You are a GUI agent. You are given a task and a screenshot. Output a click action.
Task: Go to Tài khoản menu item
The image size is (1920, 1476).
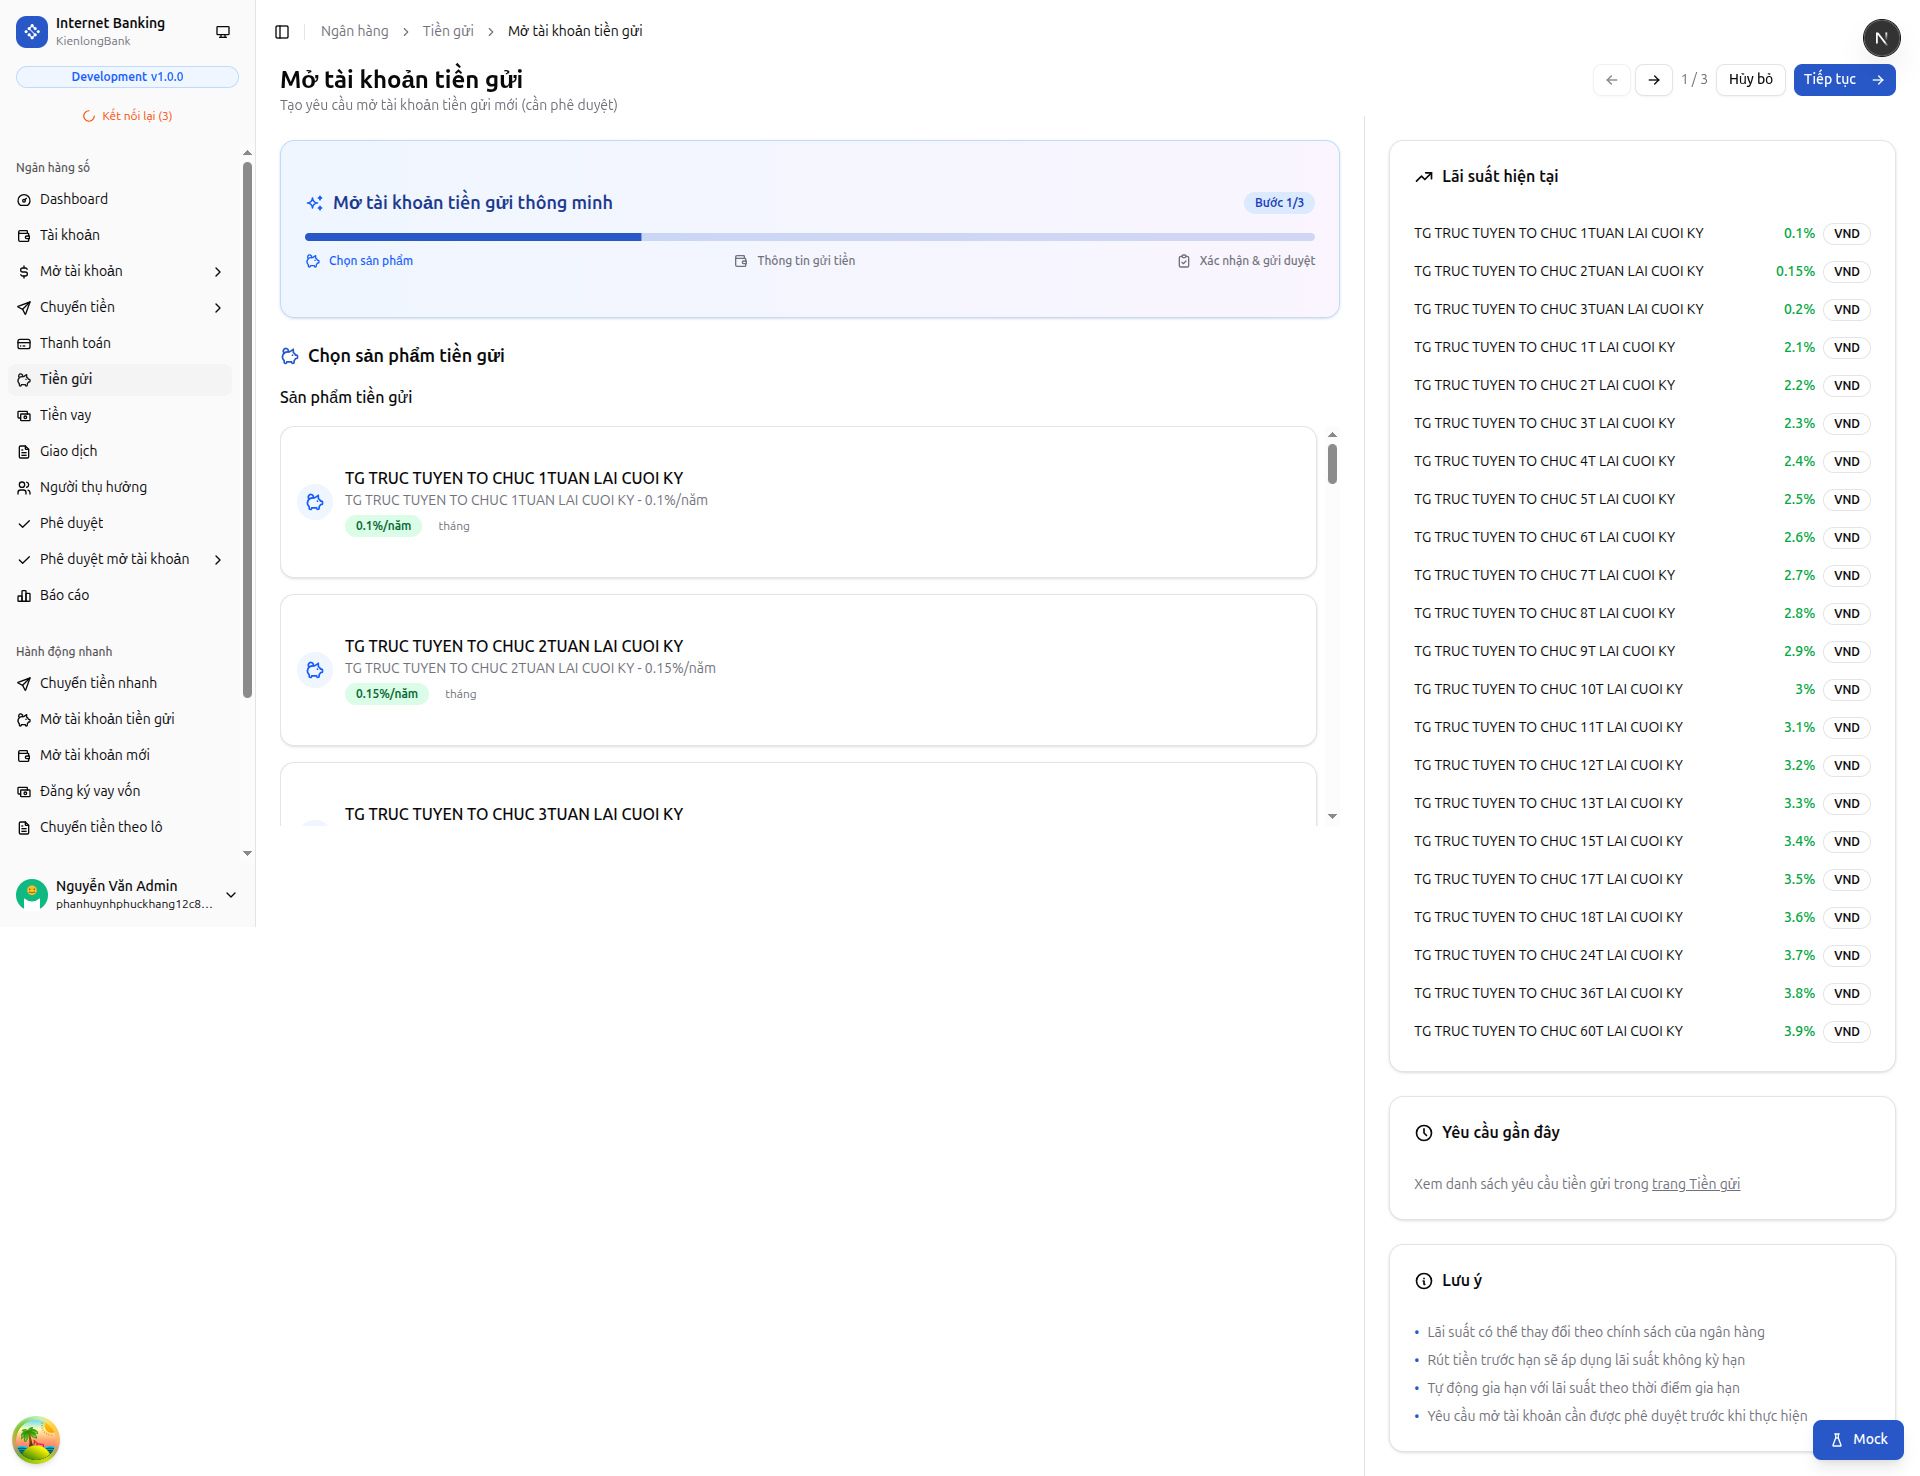click(x=120, y=236)
